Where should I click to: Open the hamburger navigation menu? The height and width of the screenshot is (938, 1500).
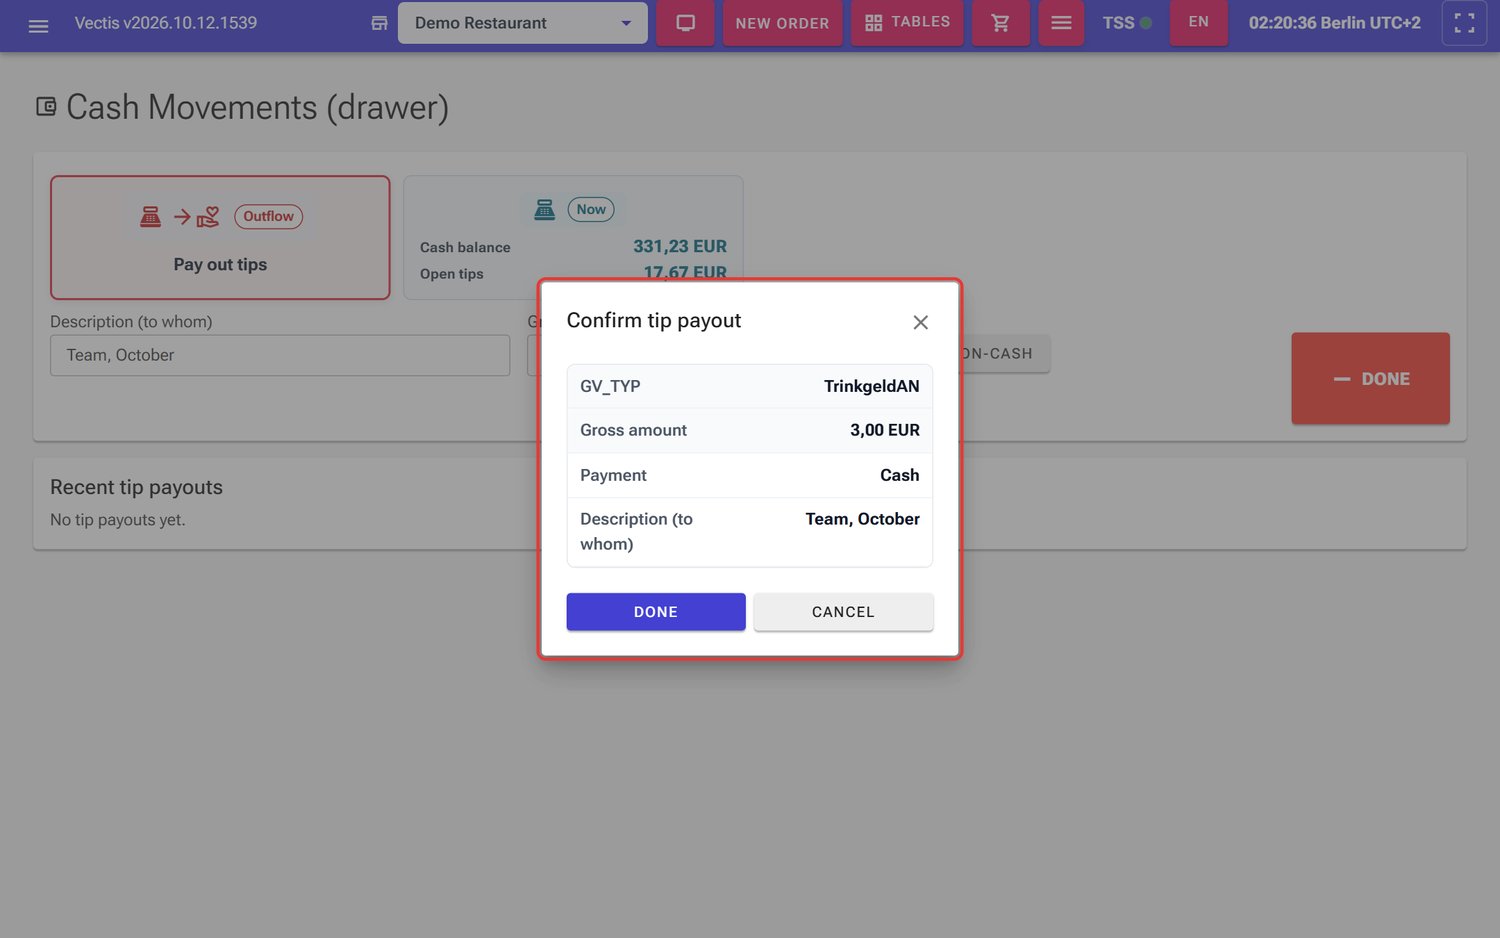click(x=38, y=24)
